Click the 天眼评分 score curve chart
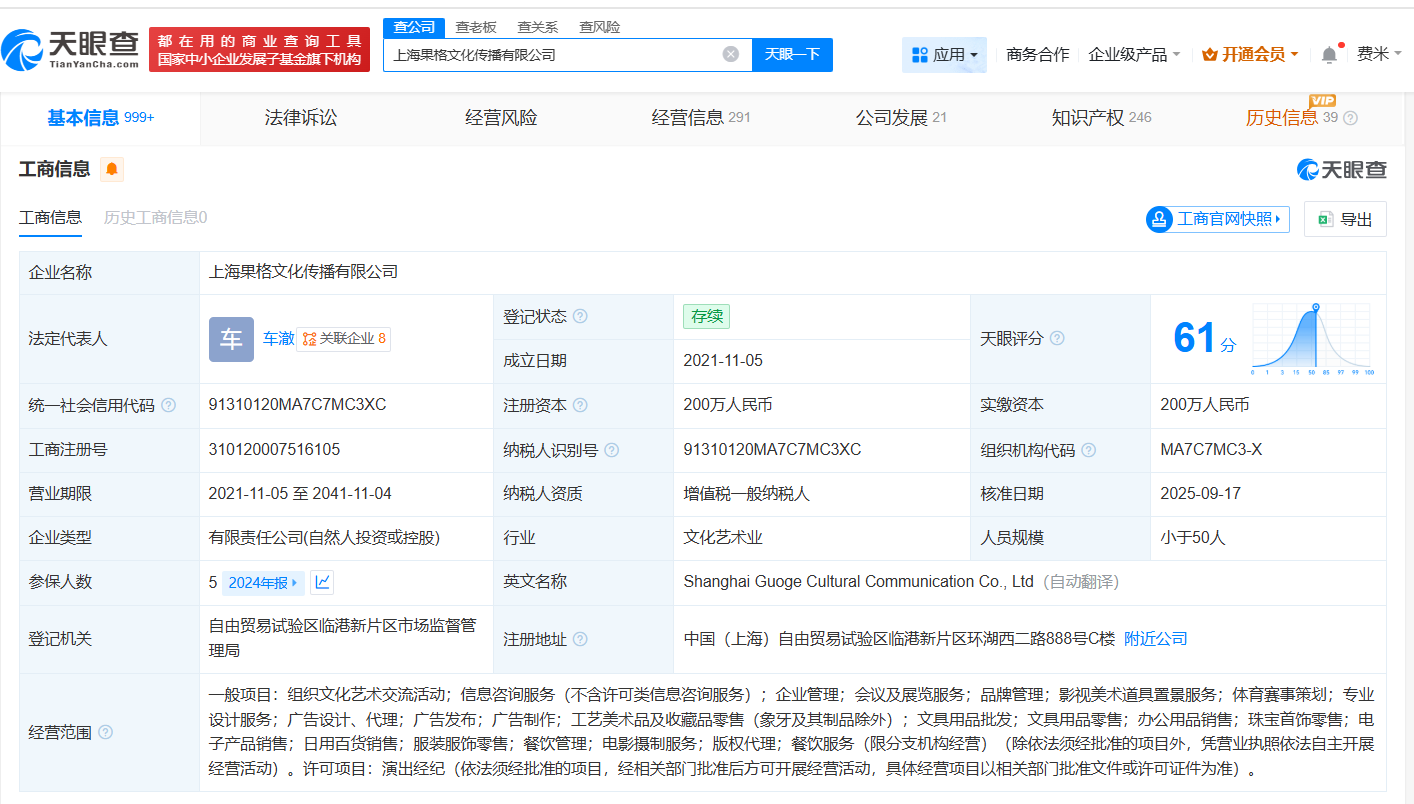 (x=1310, y=339)
